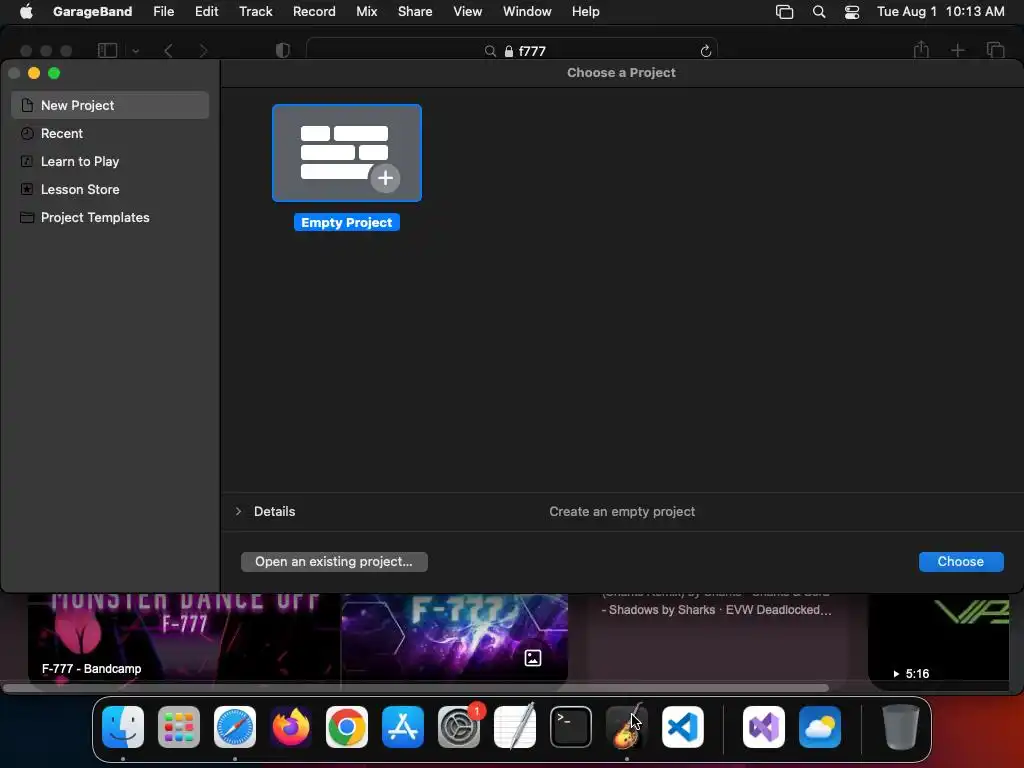Click the Safari privacy shield icon

(x=283, y=50)
